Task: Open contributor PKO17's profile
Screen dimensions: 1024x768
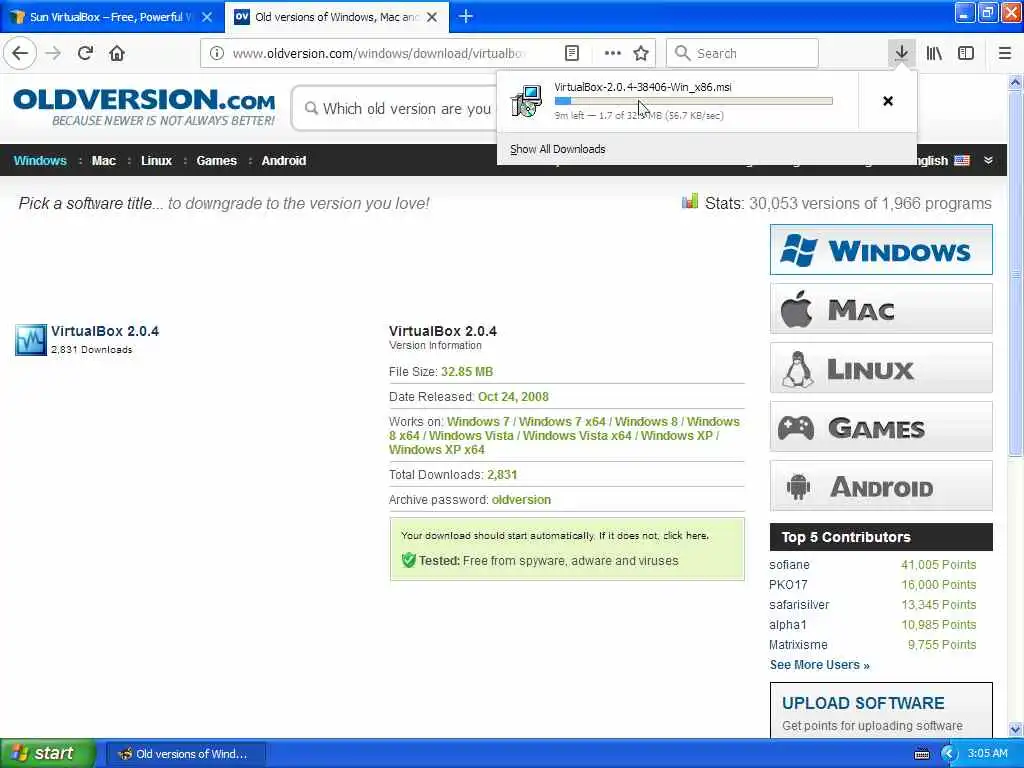Action: [788, 584]
